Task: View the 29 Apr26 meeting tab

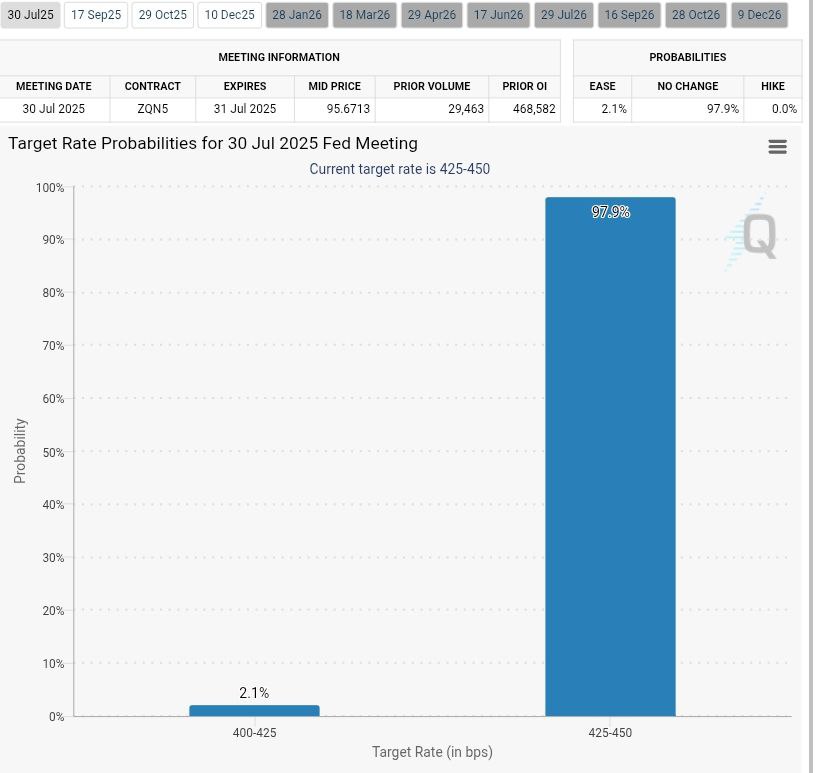Action: pos(432,15)
